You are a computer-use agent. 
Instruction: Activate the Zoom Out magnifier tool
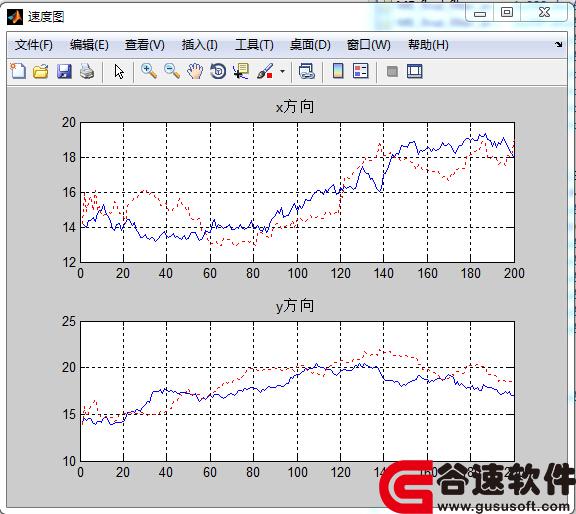click(172, 71)
